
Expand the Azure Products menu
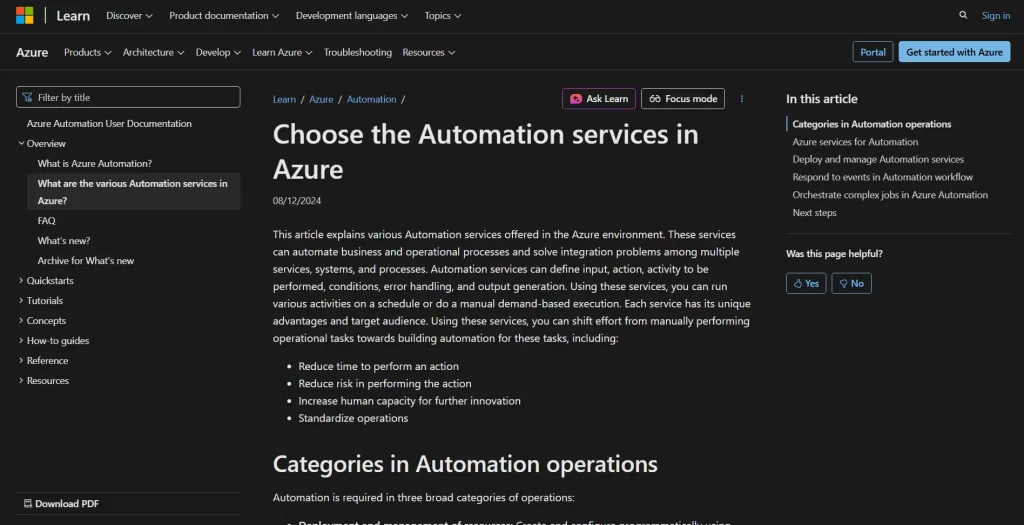tap(88, 52)
